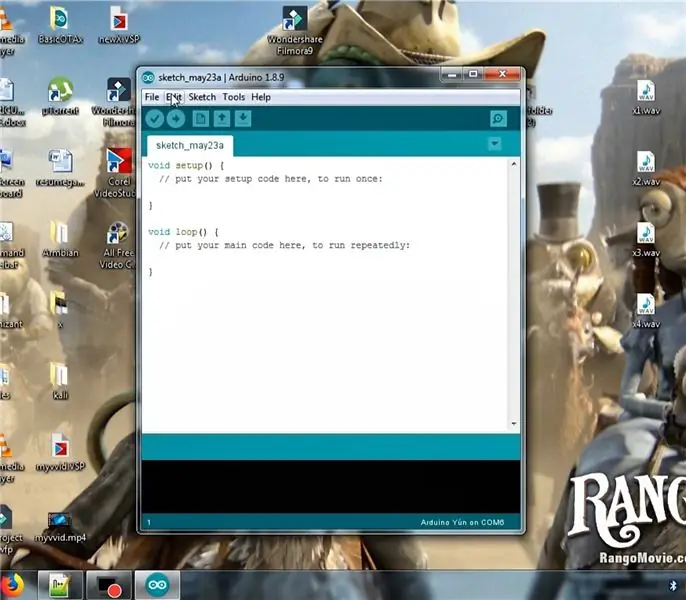The image size is (686, 600).
Task: Click the Bluetooth system tray icon
Action: click(x=673, y=585)
